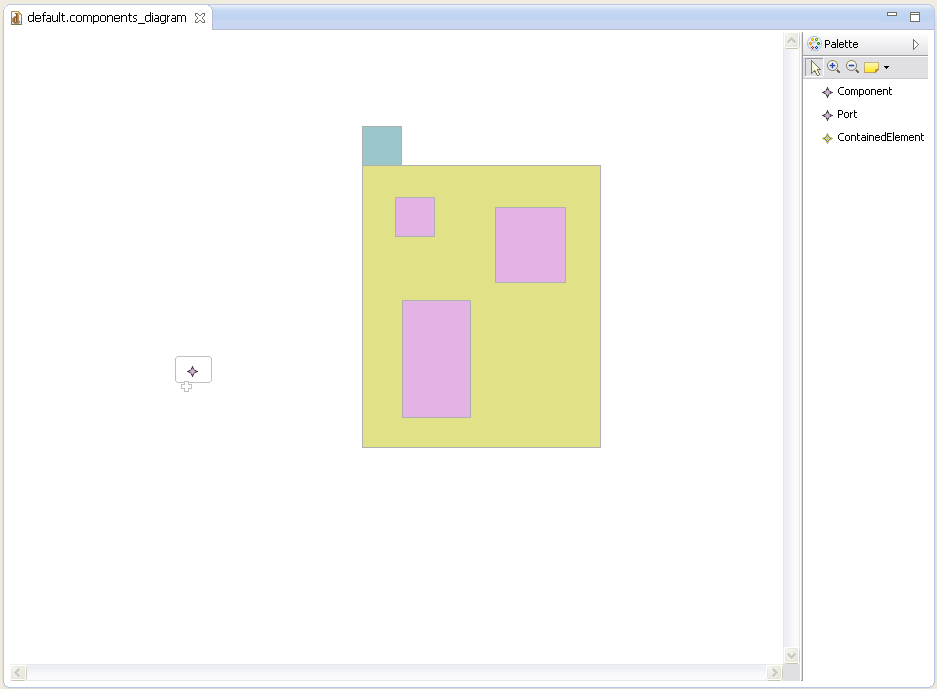The height and width of the screenshot is (689, 937).
Task: Click the Palette header color icon
Action: [814, 44]
